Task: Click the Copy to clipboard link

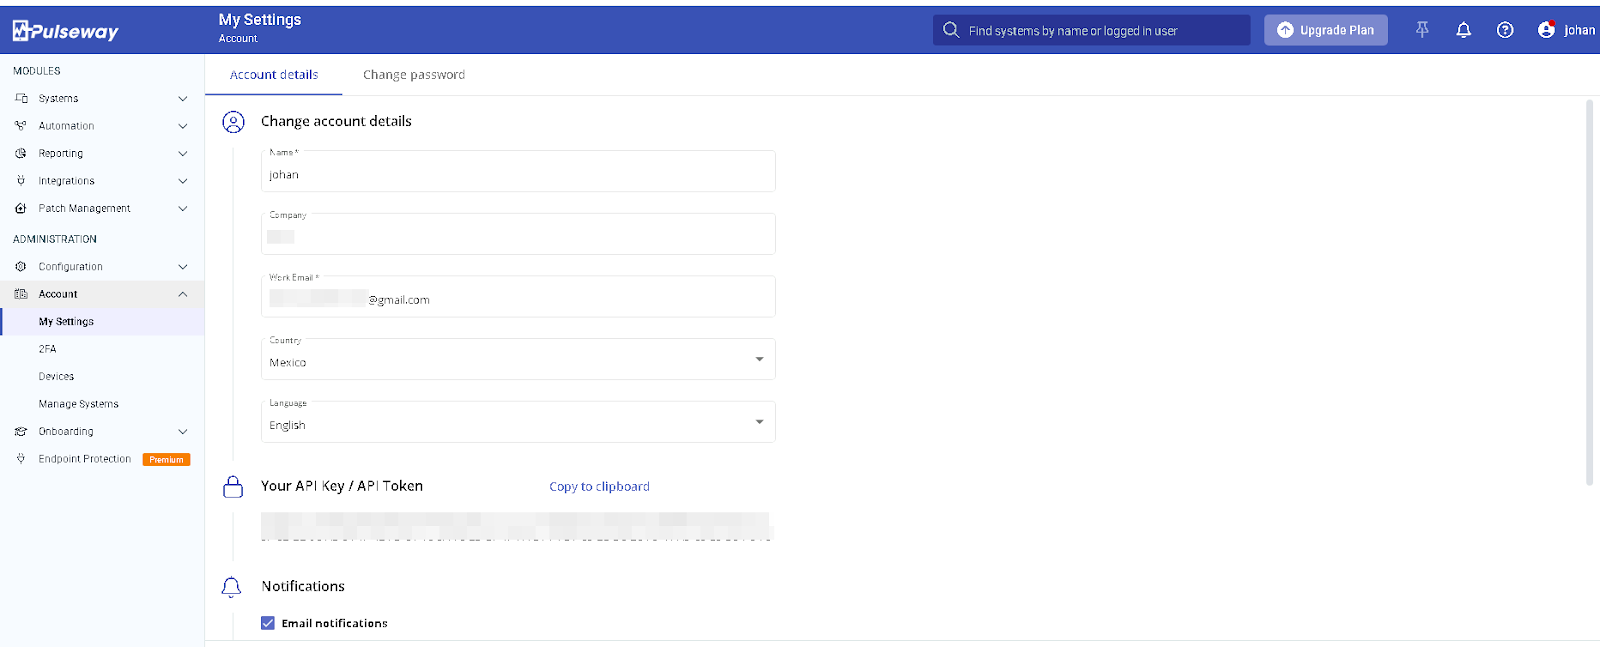Action: (599, 487)
